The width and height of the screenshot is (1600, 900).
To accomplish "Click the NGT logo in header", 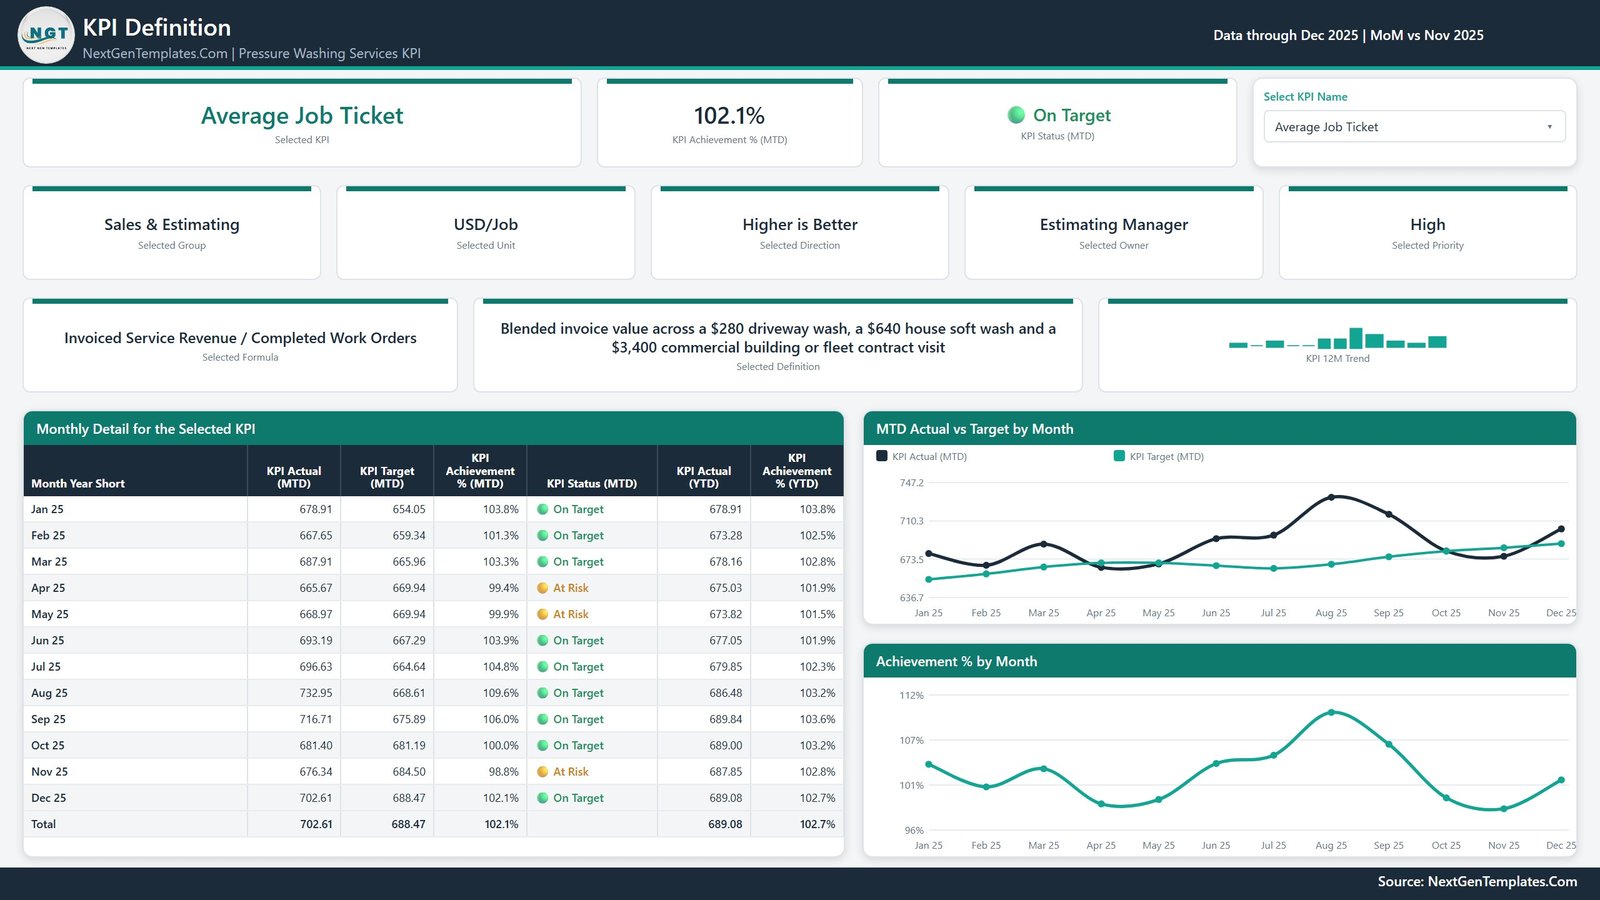I will [x=46, y=35].
